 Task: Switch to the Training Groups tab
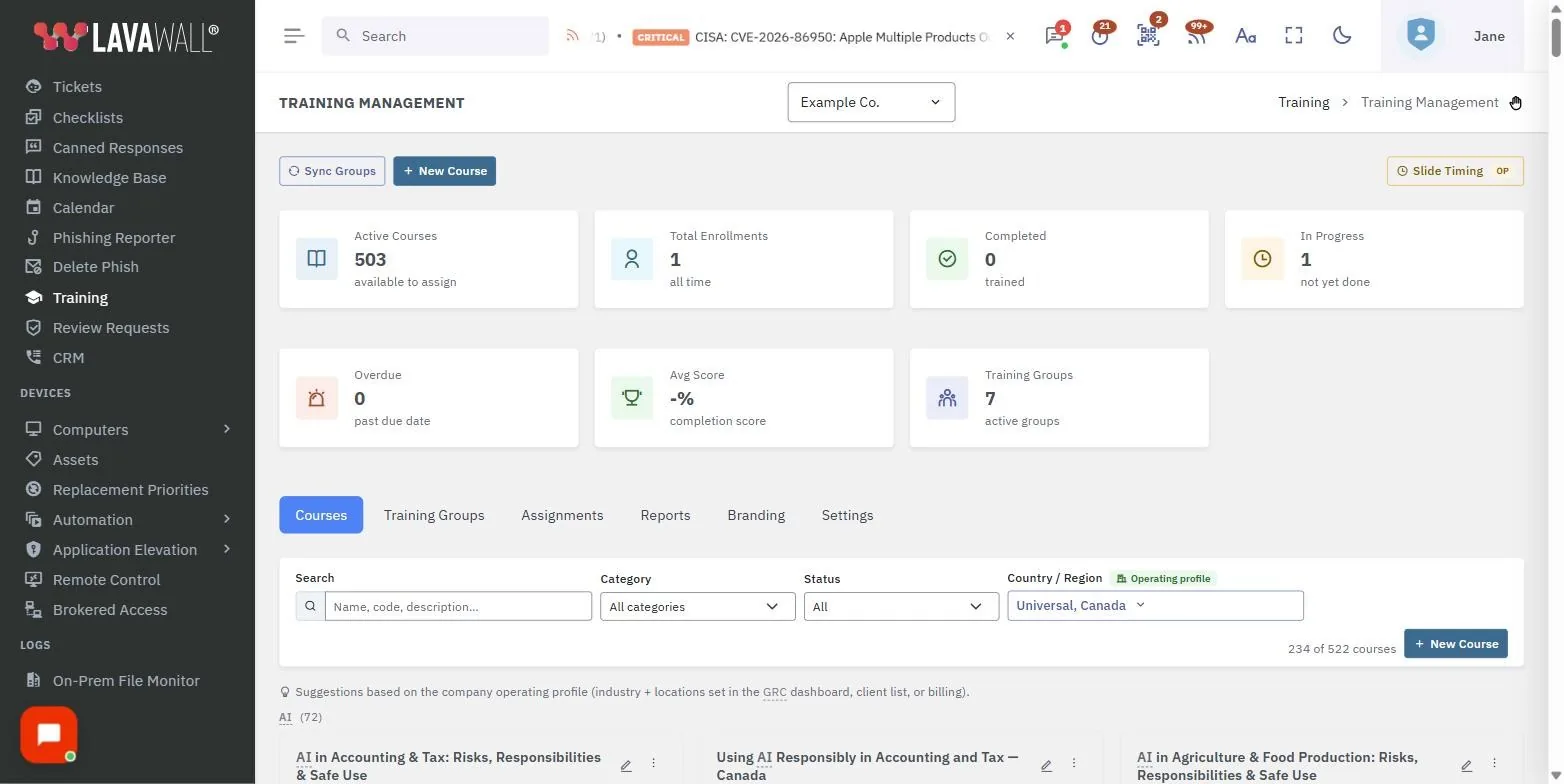click(434, 515)
